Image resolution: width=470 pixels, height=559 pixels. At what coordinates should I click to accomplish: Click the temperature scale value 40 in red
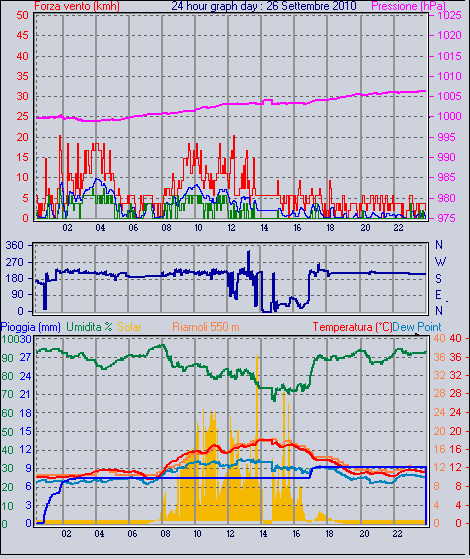pos(455,338)
